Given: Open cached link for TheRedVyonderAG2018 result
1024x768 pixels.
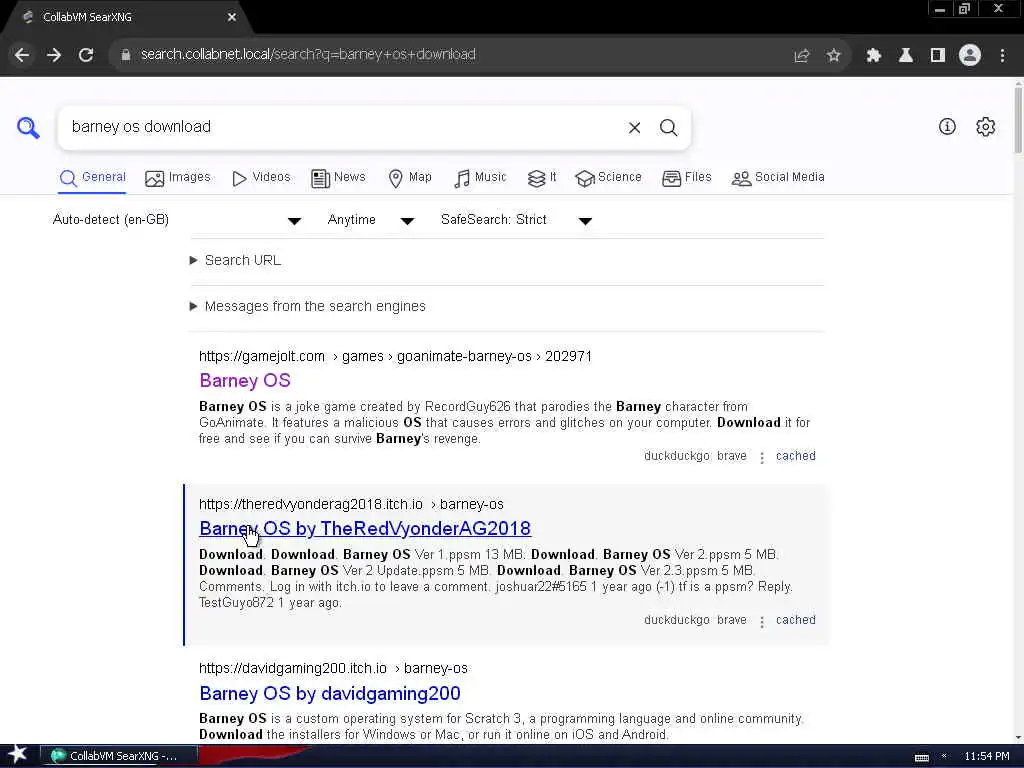Looking at the screenshot, I should [795, 620].
